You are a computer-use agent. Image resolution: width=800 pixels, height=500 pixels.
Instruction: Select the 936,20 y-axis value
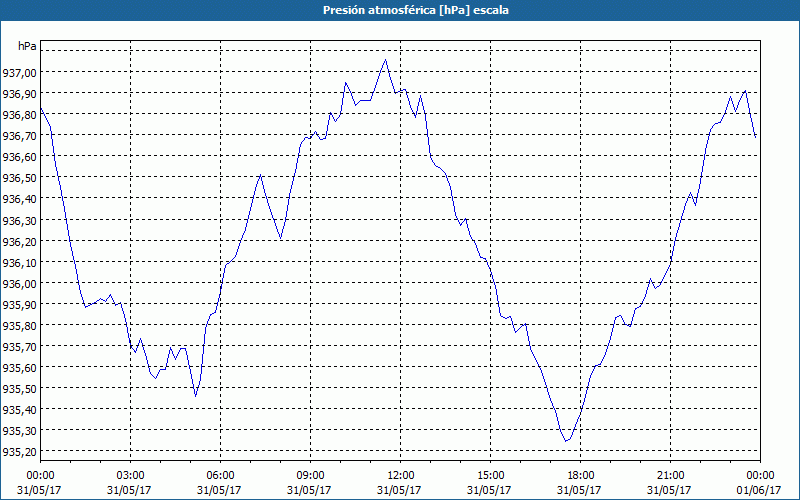click(x=20, y=241)
